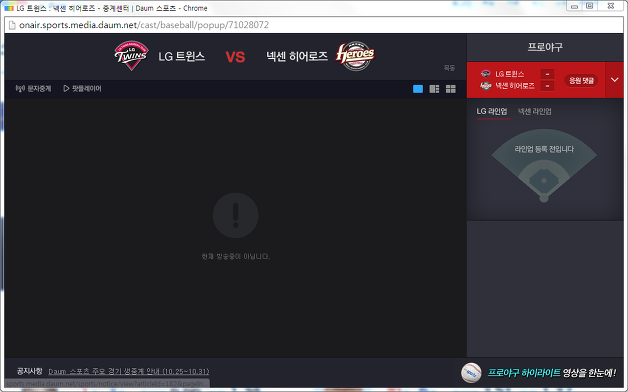628x392 pixels.
Task: Click the LG Twins team logo
Action: coord(131,56)
